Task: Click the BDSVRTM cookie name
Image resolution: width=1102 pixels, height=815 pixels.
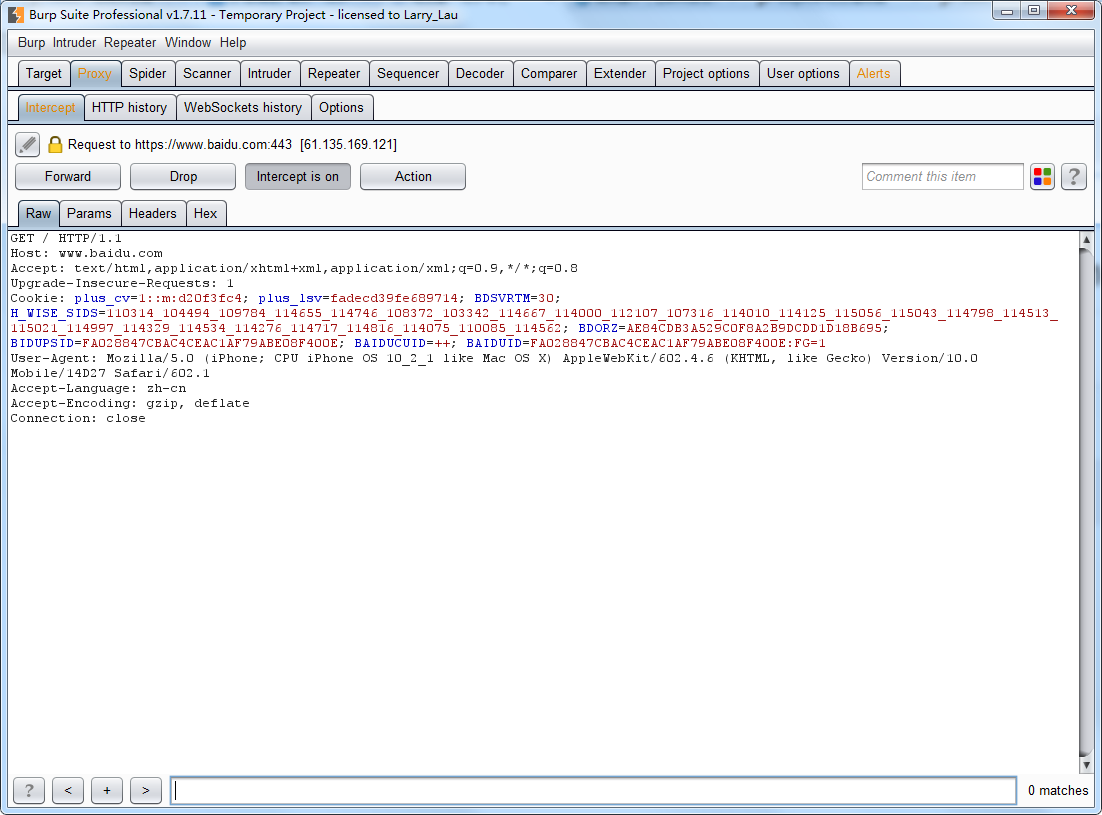Action: [502, 299]
